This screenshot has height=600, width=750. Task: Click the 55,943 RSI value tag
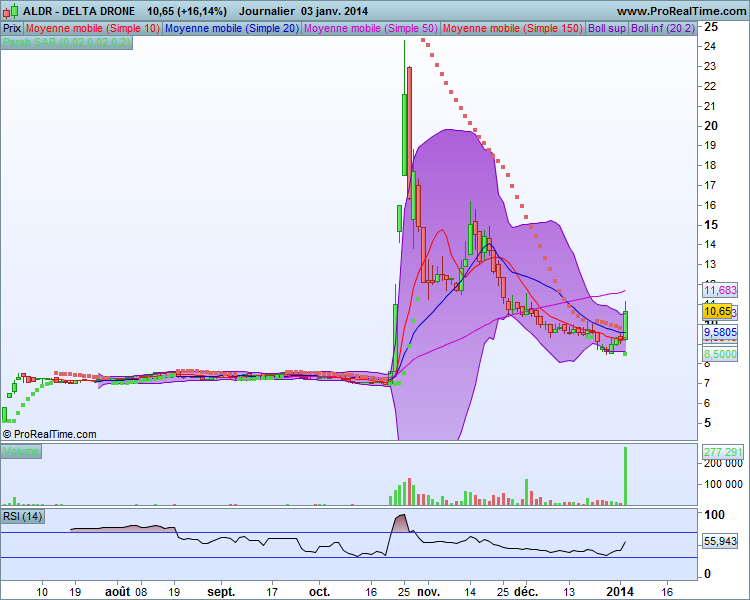pyautogui.click(x=720, y=541)
